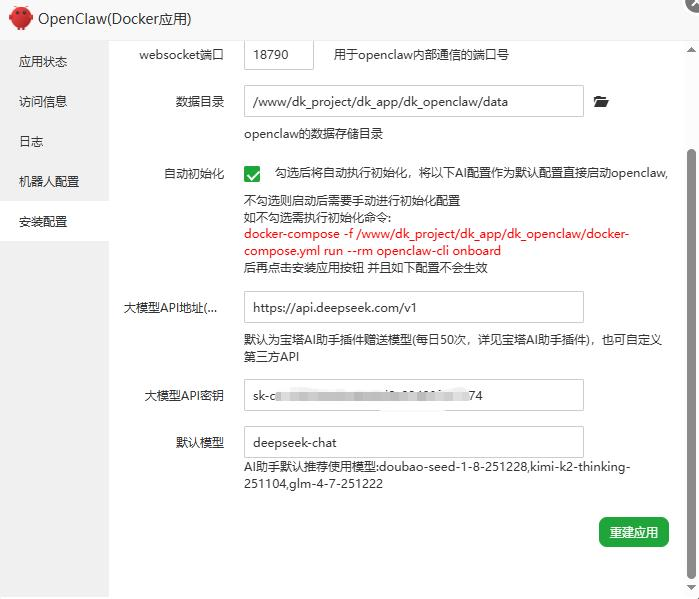Open the folder browser for data directory
The height and width of the screenshot is (599, 699).
[x=600, y=102]
